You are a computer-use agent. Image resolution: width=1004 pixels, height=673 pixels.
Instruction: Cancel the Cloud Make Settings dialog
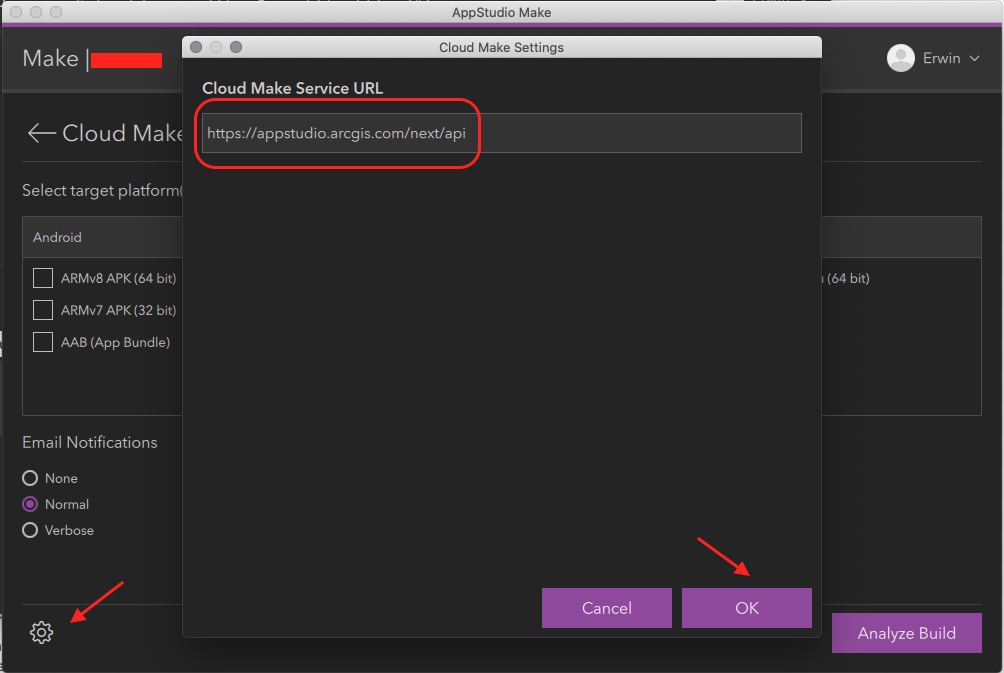tap(606, 608)
